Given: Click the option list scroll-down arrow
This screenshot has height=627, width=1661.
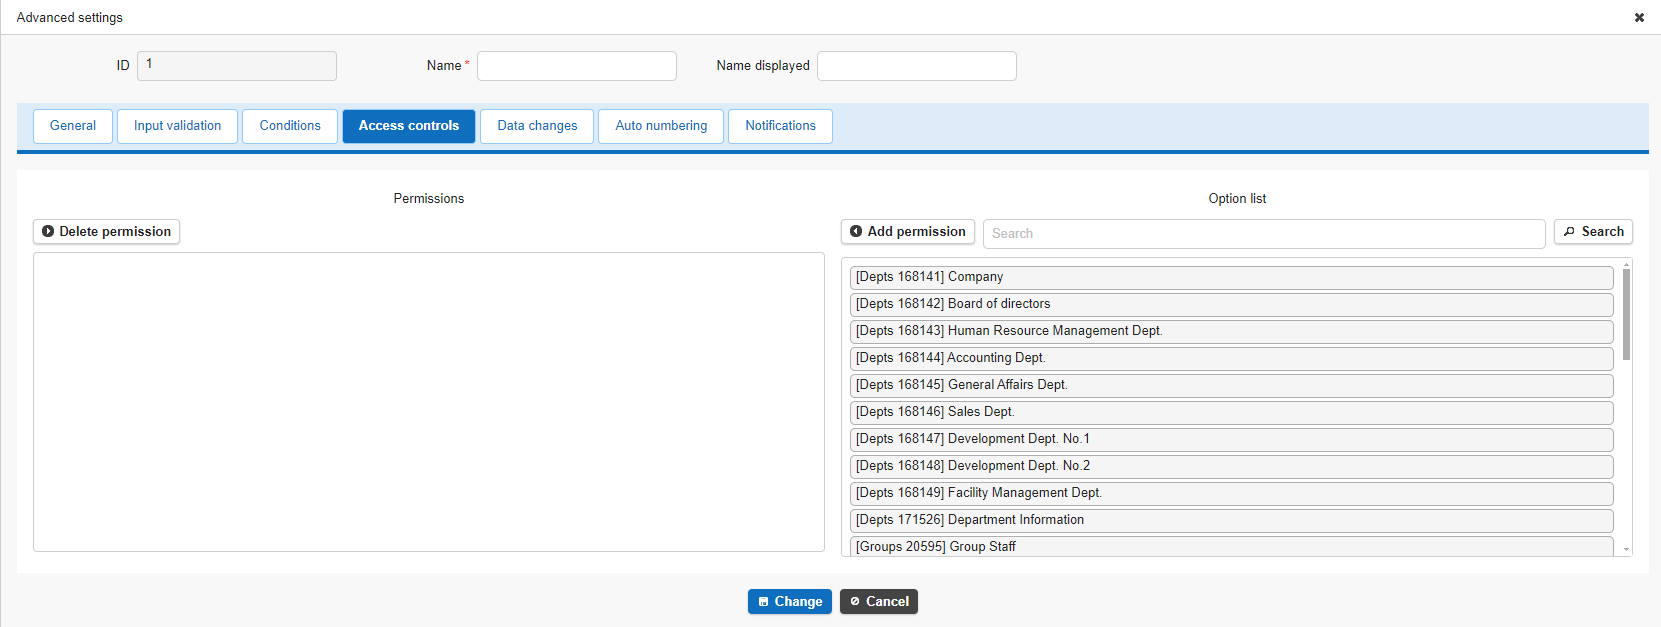Looking at the screenshot, I should pyautogui.click(x=1627, y=549).
